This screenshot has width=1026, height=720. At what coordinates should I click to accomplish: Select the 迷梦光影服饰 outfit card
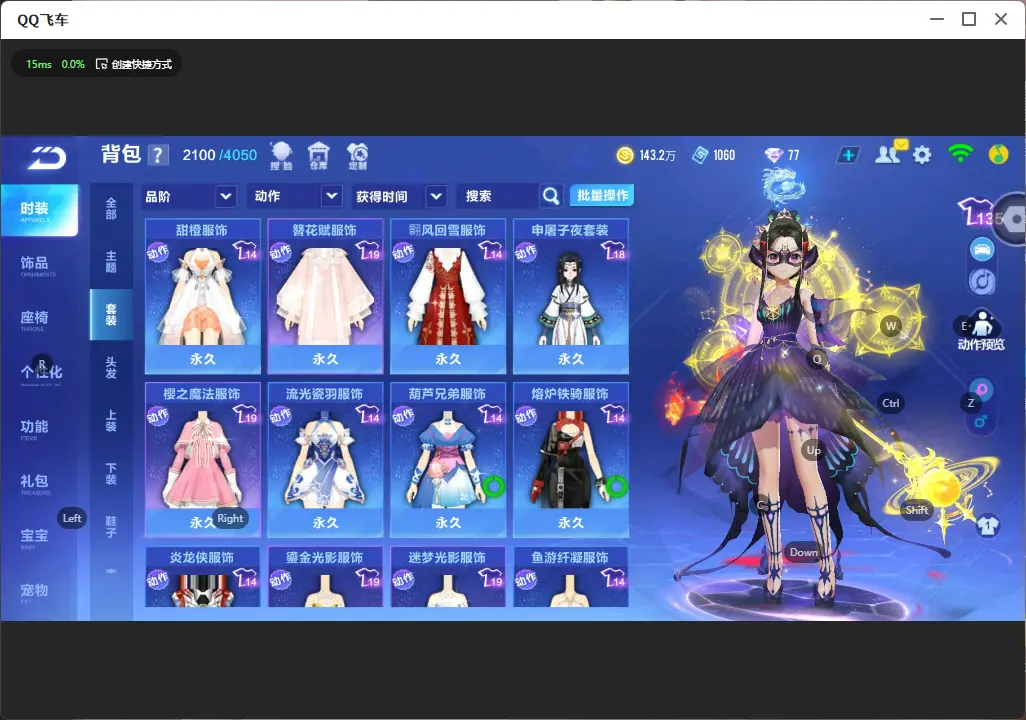tap(448, 577)
